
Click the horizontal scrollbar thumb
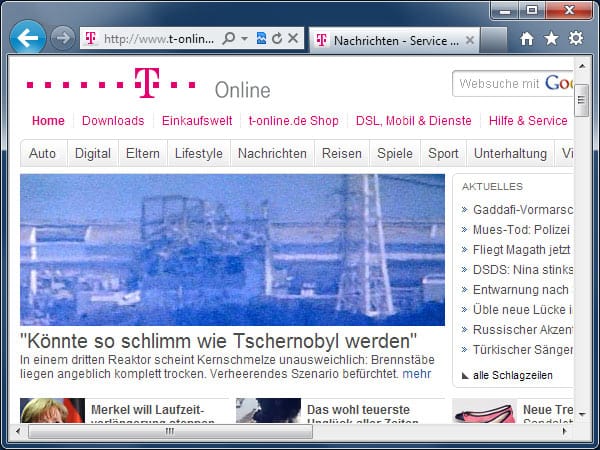coord(170,431)
